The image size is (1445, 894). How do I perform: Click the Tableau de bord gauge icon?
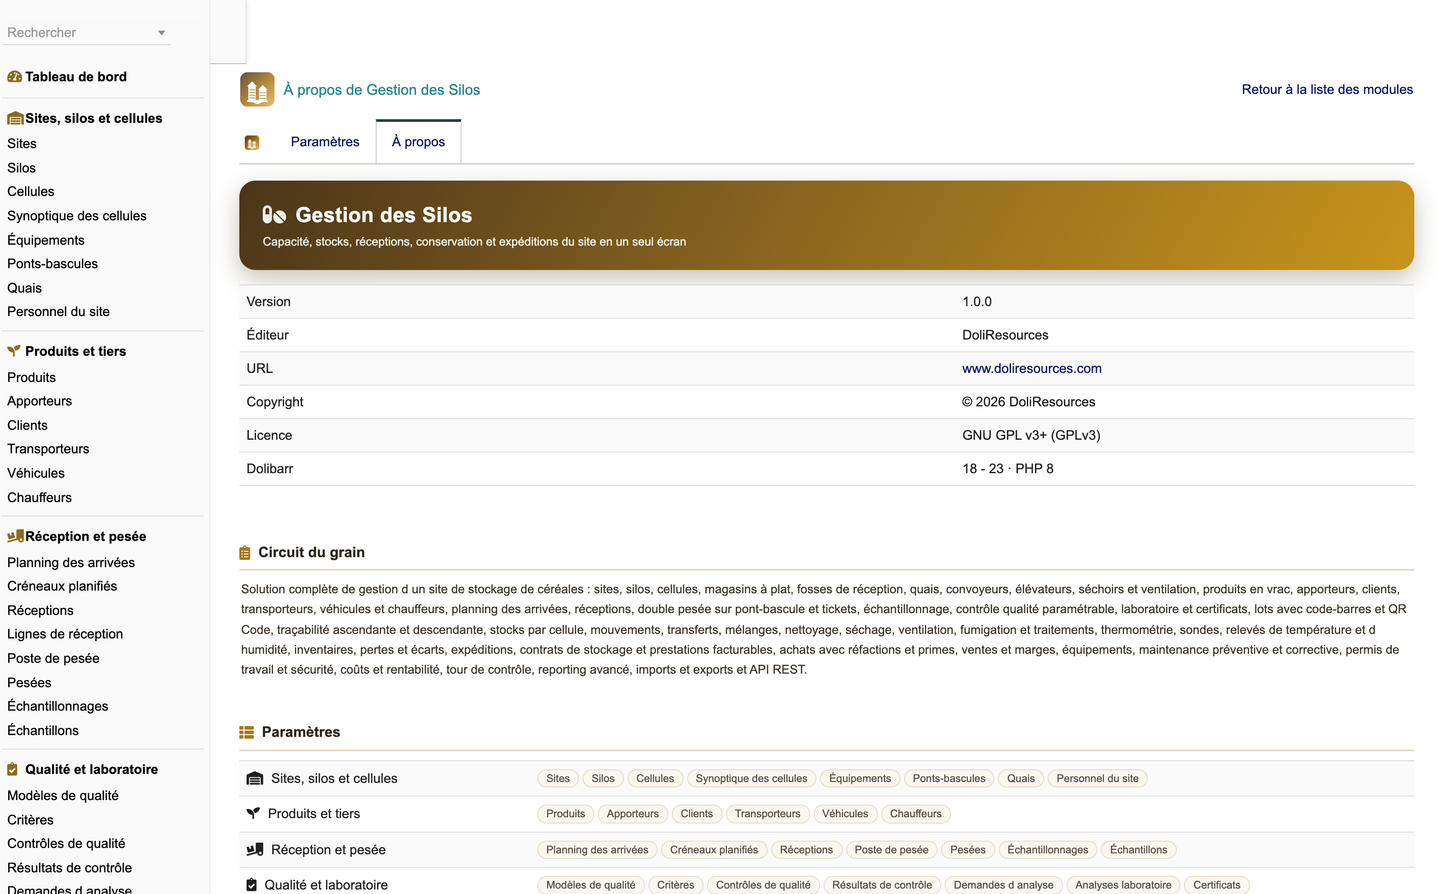tap(14, 77)
